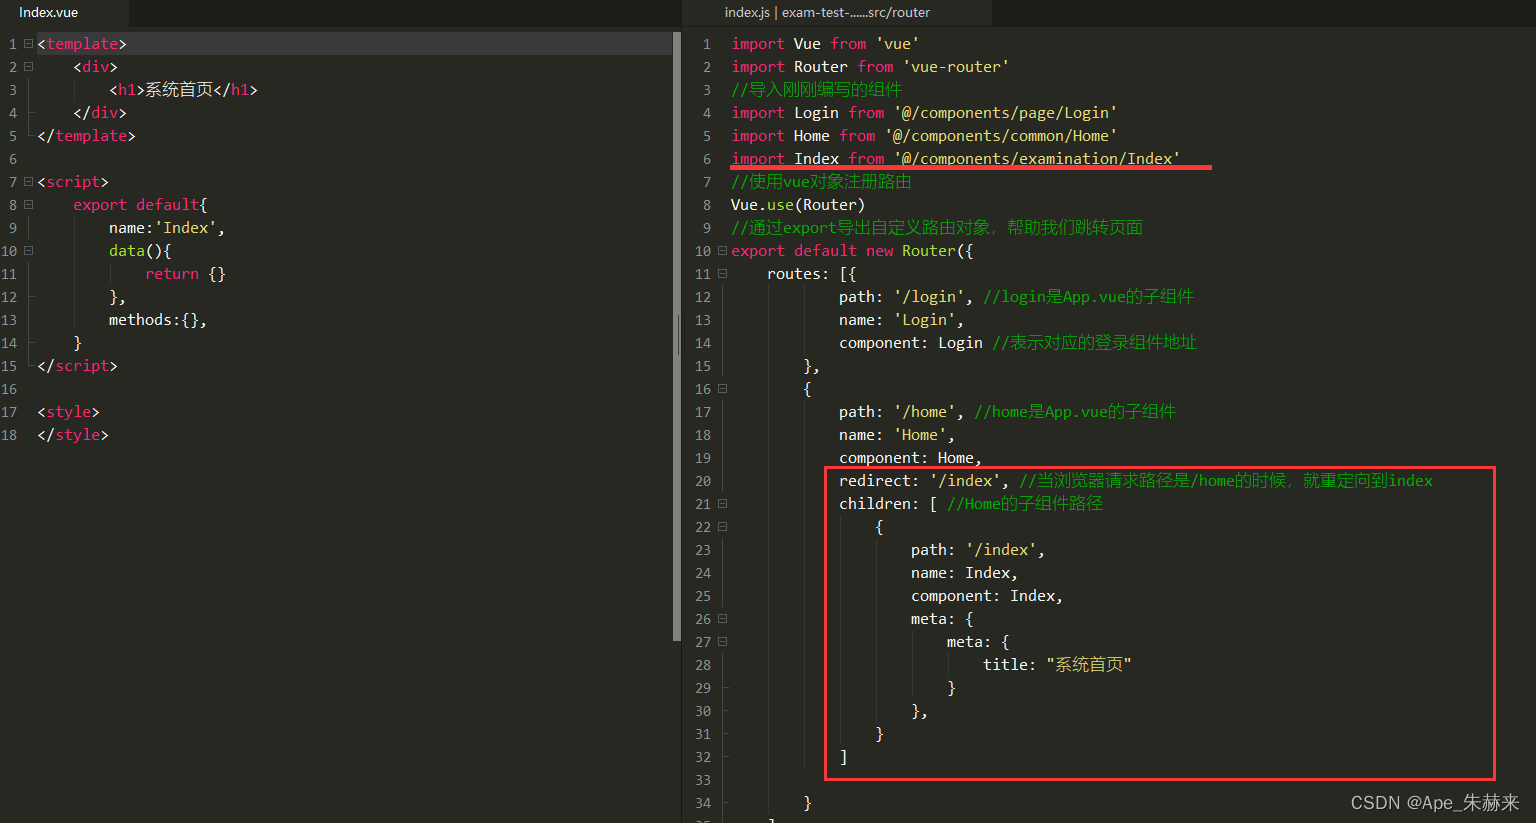This screenshot has height=823, width=1536.
Task: Click the line "path: '/index'," in index.js
Action: pyautogui.click(x=978, y=550)
